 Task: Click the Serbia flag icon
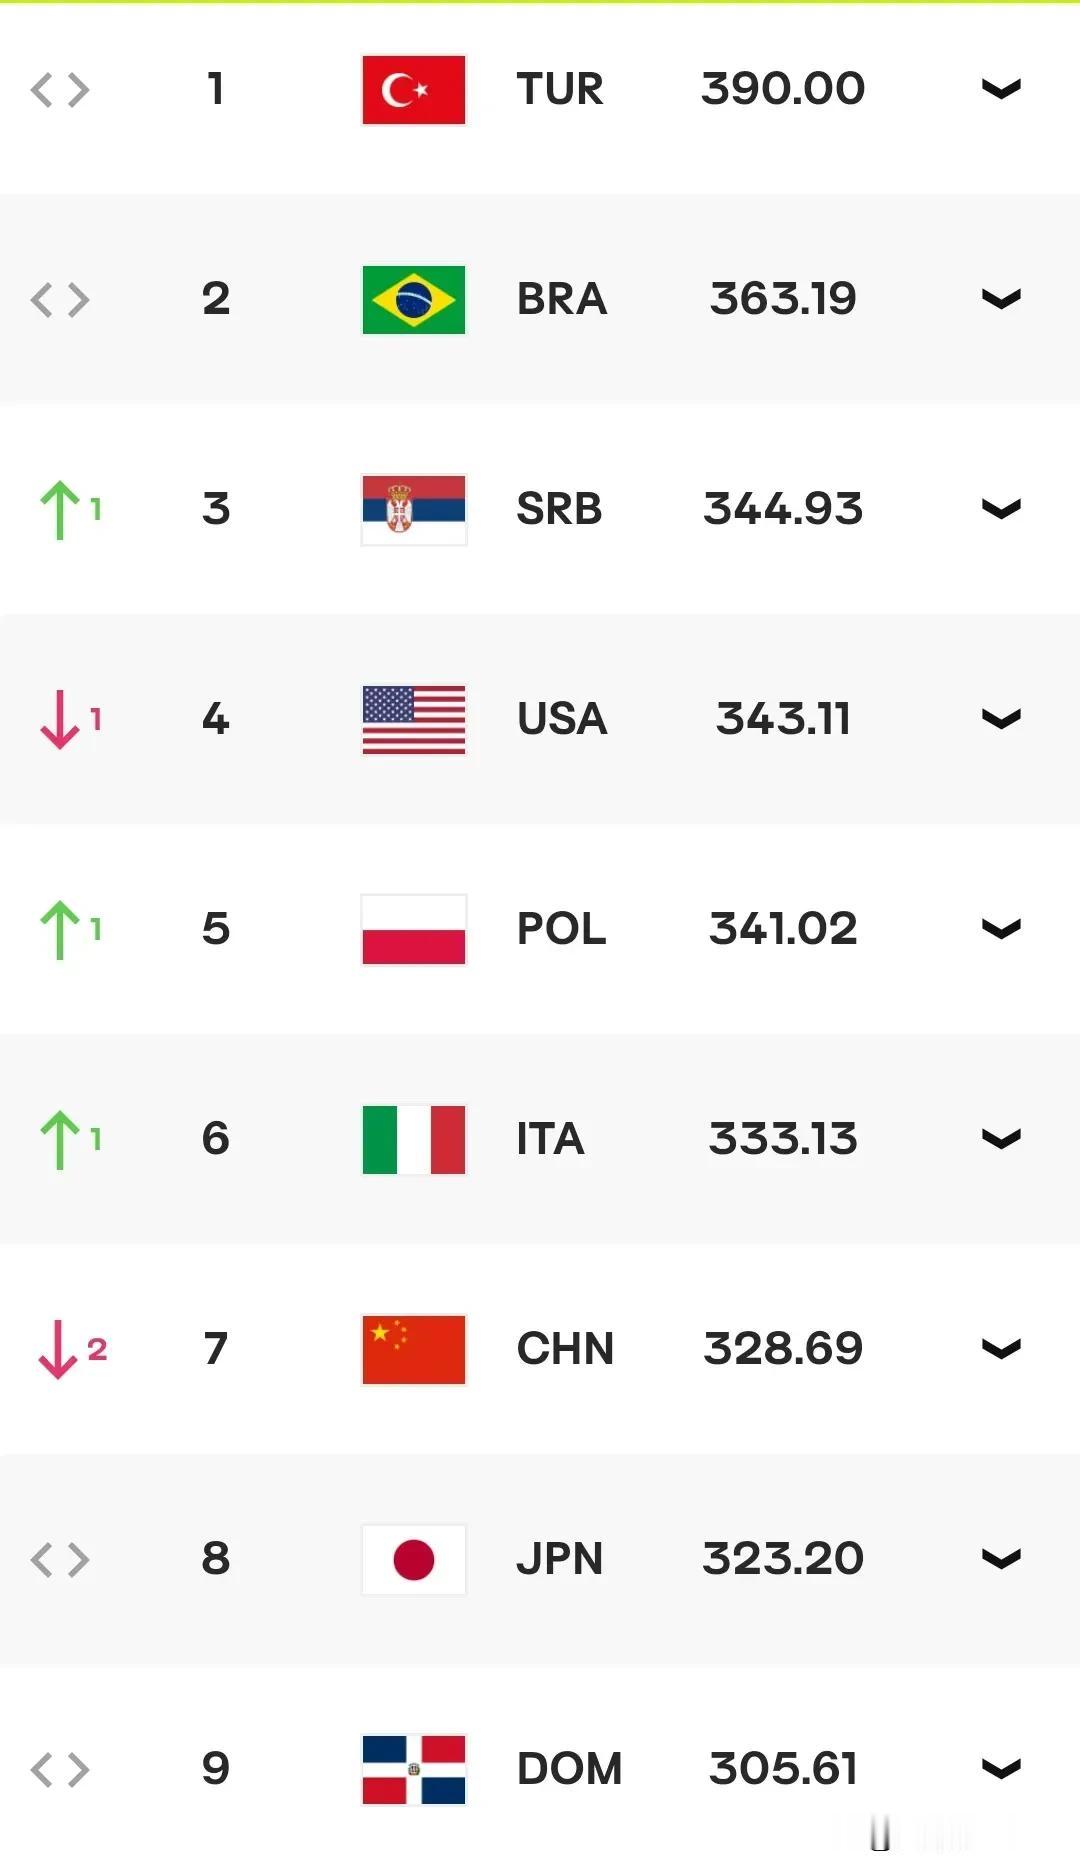(x=413, y=510)
